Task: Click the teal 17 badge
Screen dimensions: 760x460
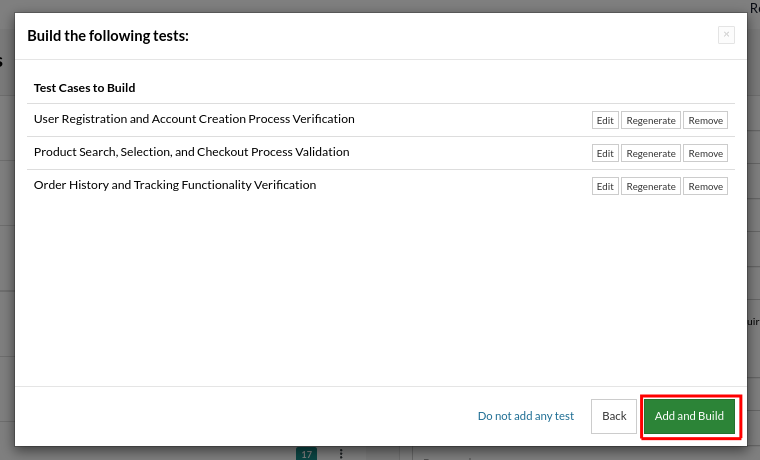Action: [x=307, y=454]
